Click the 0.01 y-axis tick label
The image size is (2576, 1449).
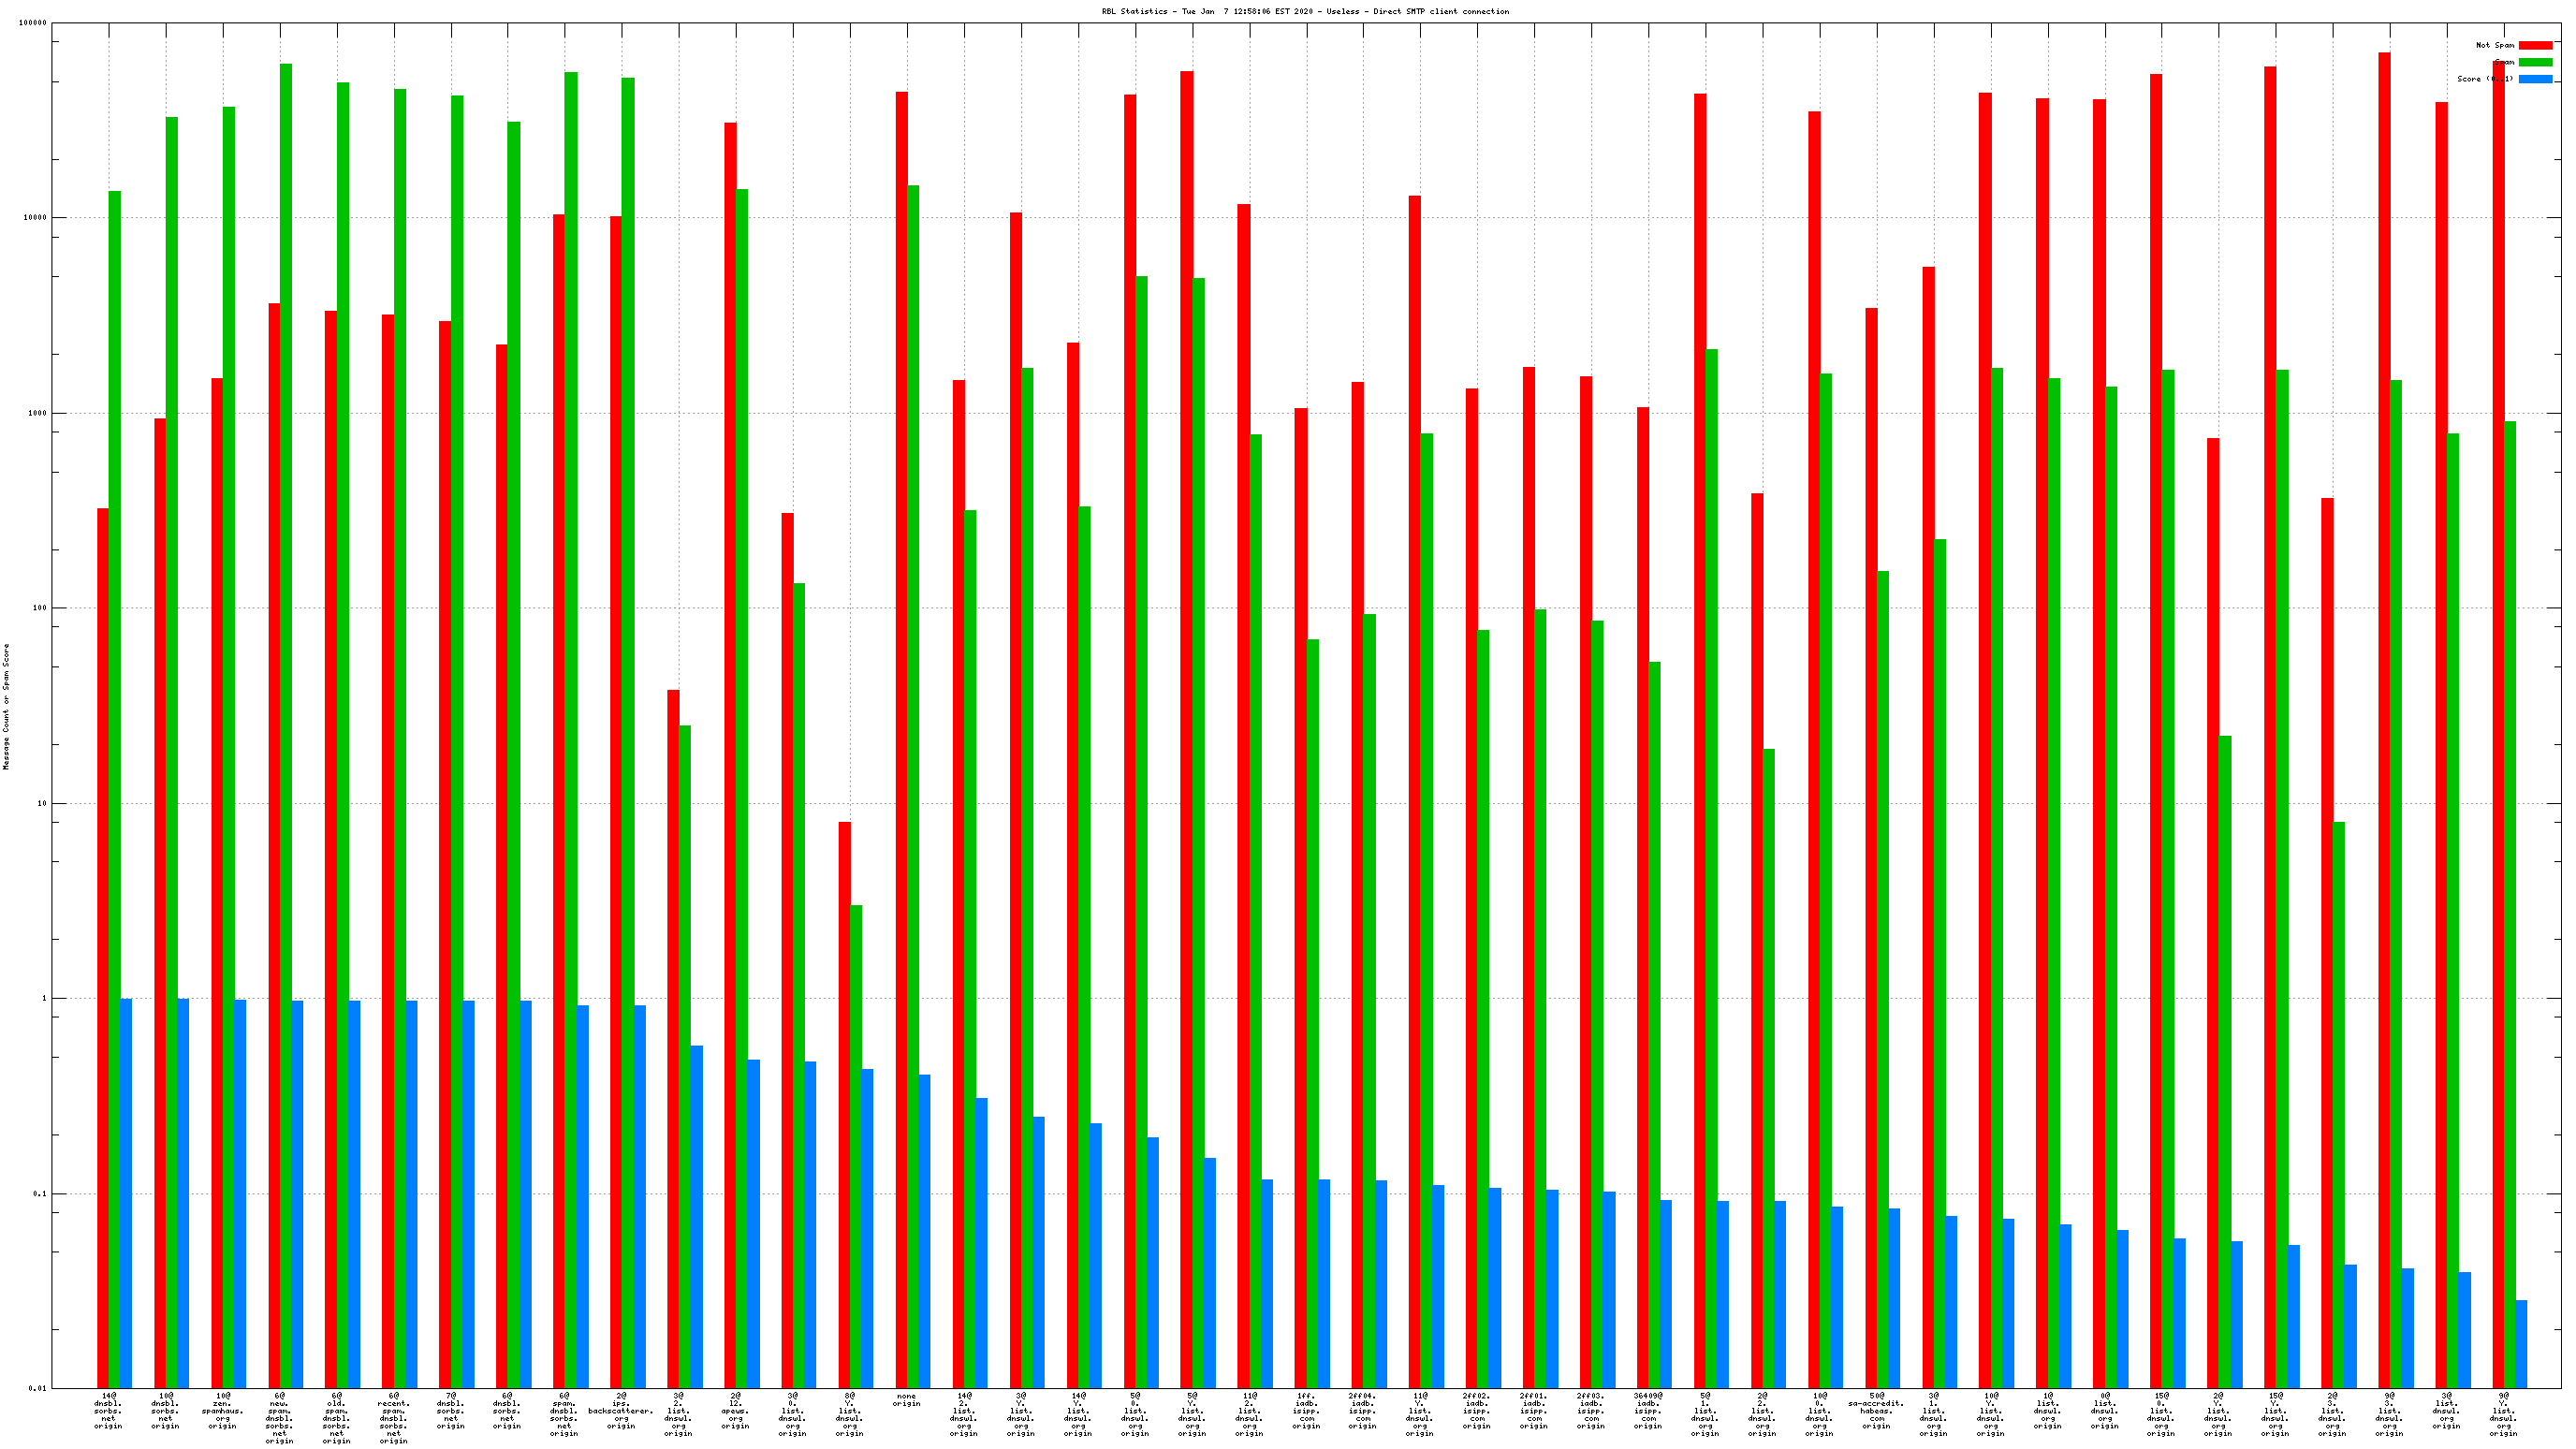coord(37,1388)
